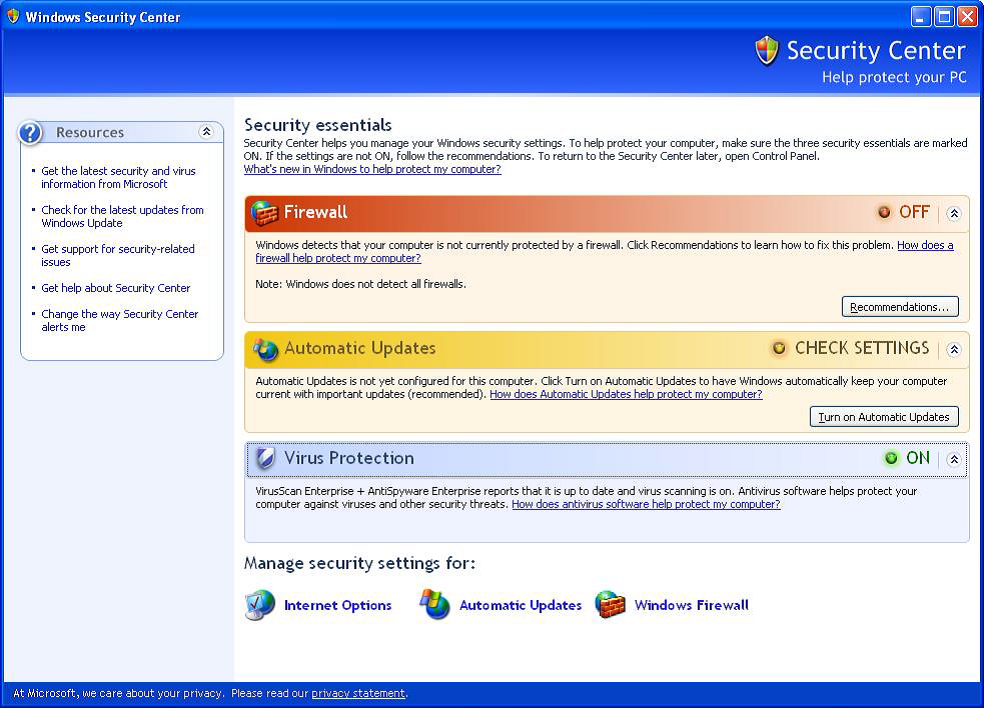The image size is (984, 708).
Task: Click the Automatic Updates globe icon in yellow header
Action: pos(265,349)
